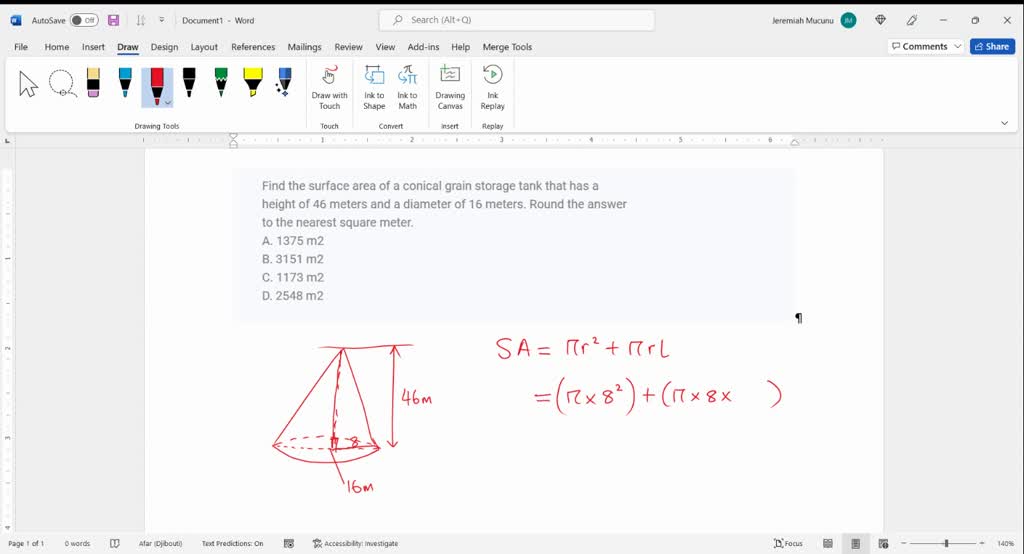Click the 0 words count

tap(77, 544)
